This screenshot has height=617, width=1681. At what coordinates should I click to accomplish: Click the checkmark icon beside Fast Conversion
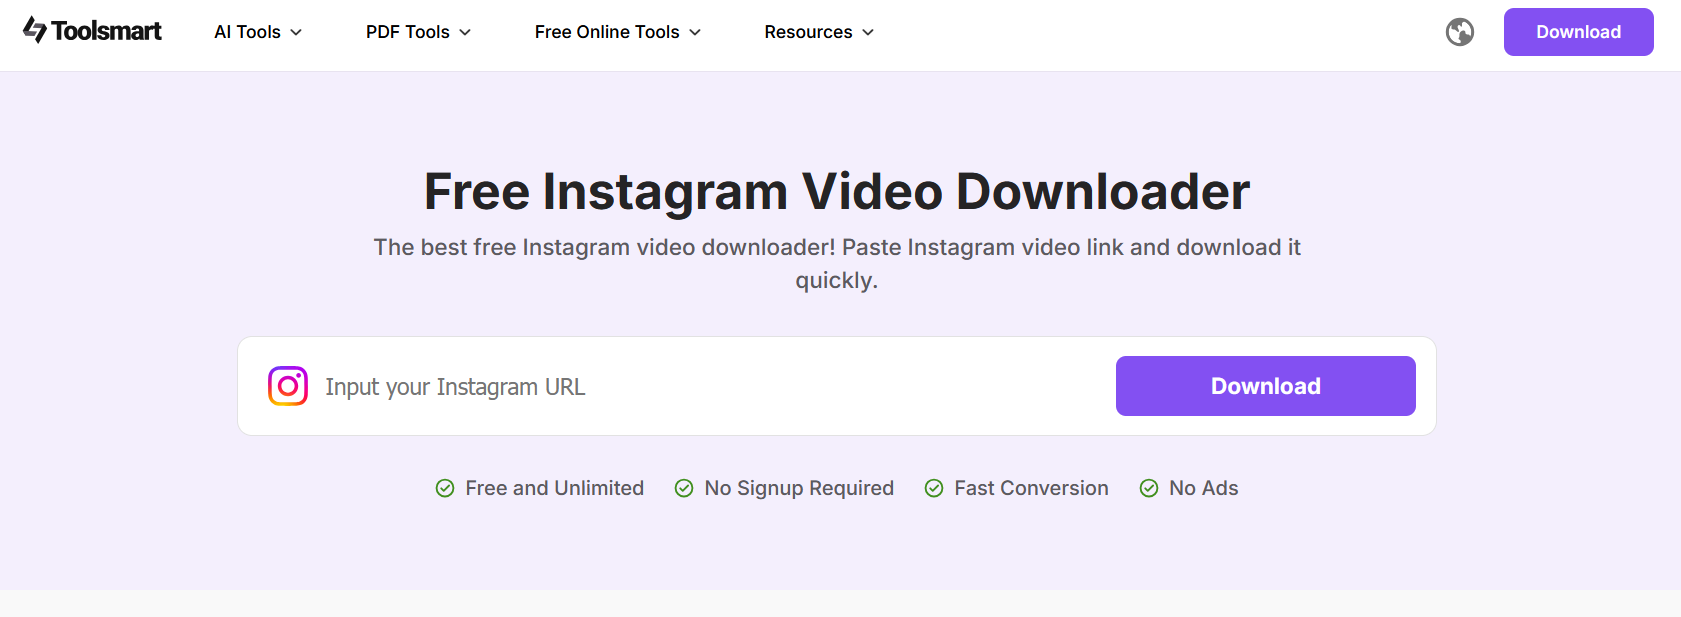(x=934, y=488)
